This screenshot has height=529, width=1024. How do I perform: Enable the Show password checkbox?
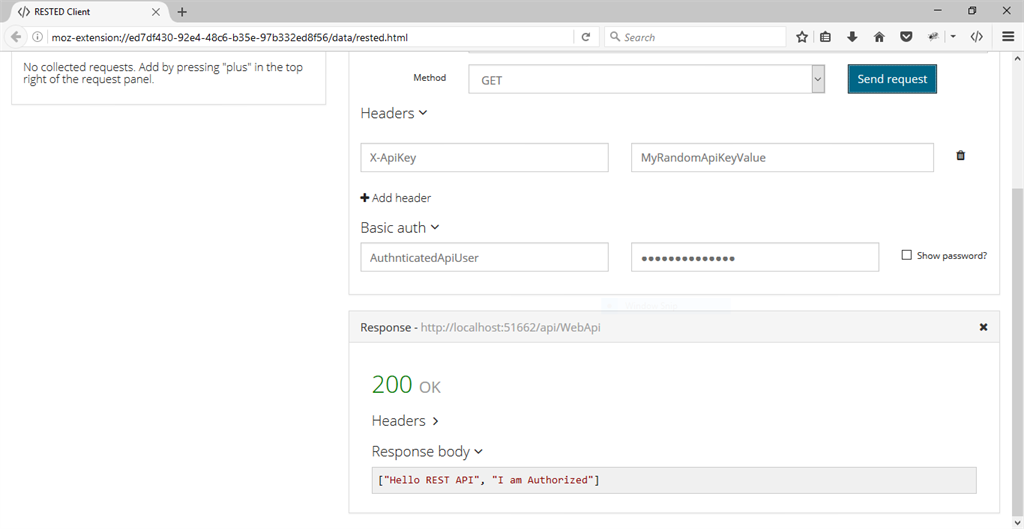[x=907, y=255]
